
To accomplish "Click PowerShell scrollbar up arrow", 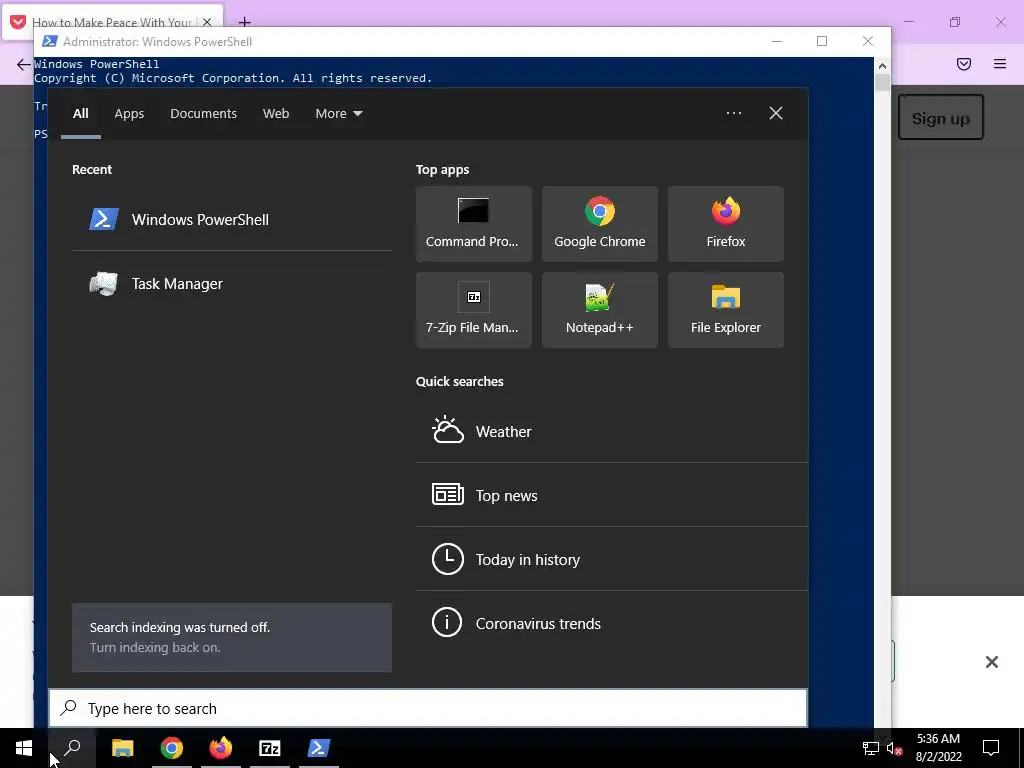I will tap(882, 65).
